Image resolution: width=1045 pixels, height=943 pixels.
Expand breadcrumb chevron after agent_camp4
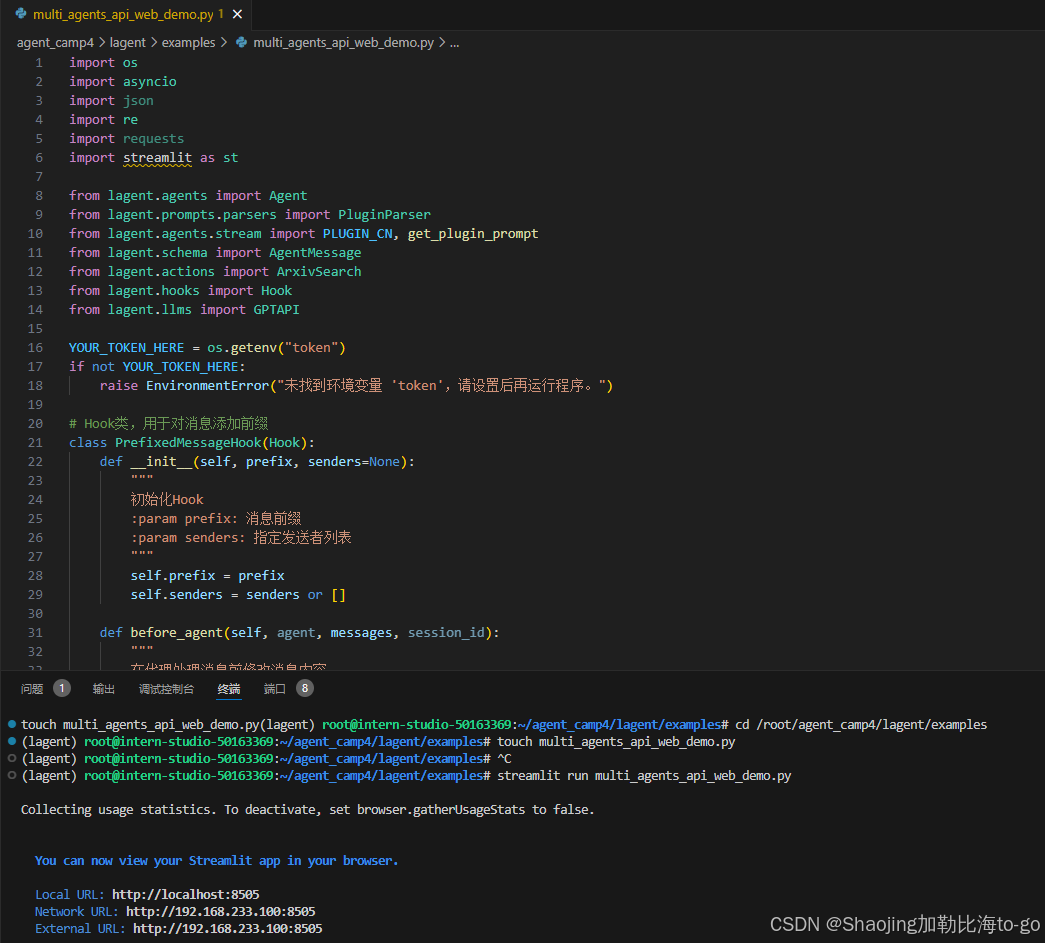point(102,43)
